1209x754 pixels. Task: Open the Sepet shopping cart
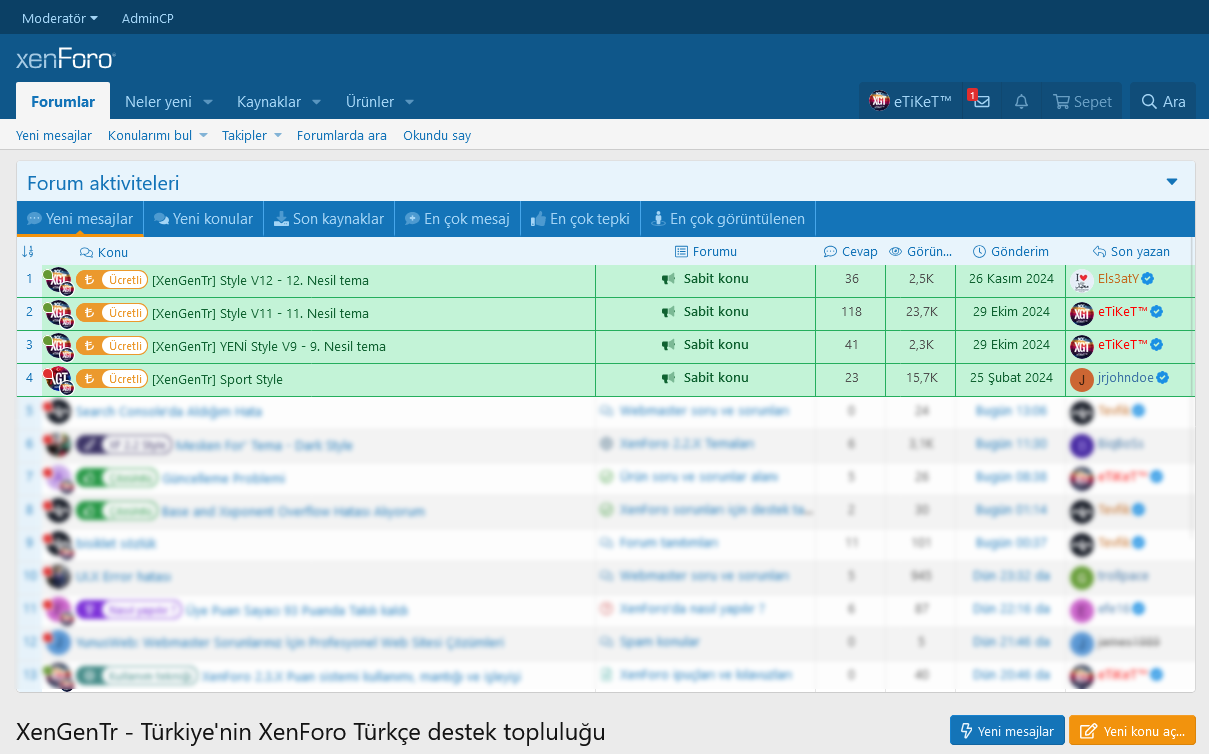coord(1082,102)
